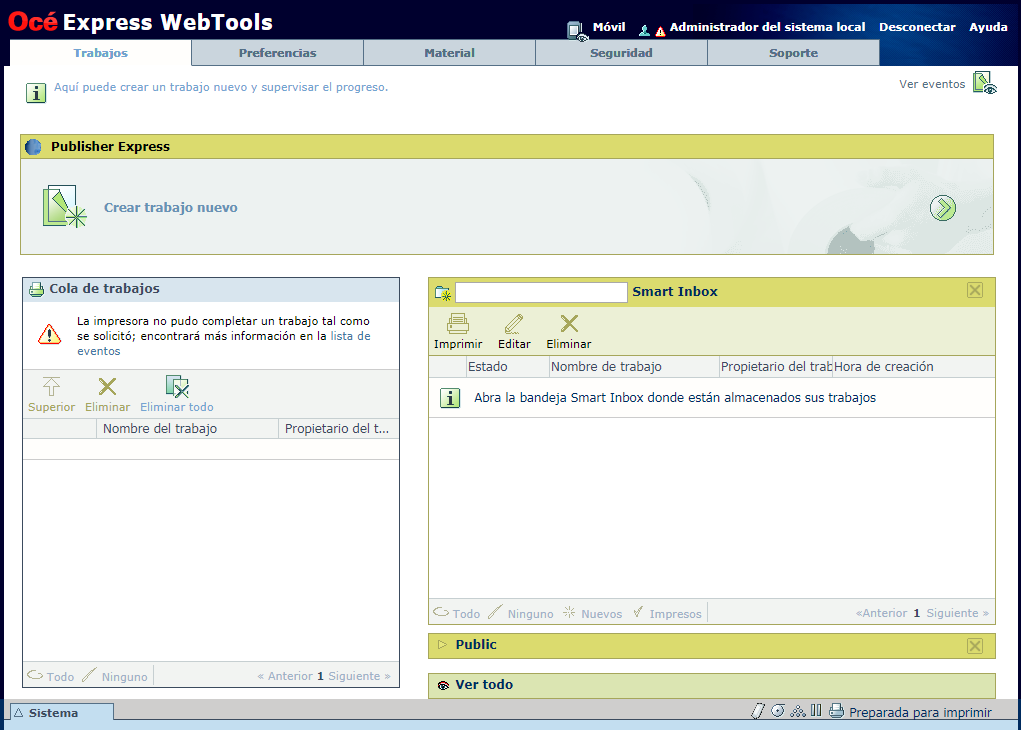
Task: Click the toner dots icon in status bar
Action: 798,711
